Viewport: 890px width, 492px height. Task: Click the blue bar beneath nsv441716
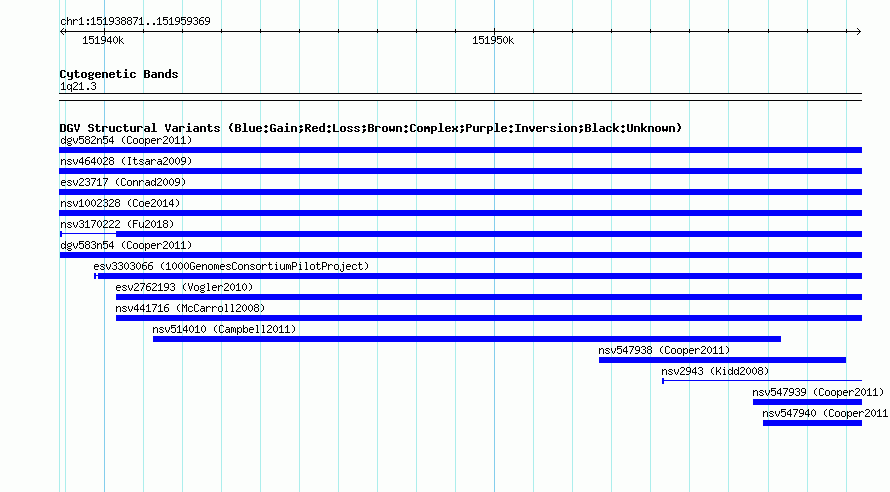(489, 318)
